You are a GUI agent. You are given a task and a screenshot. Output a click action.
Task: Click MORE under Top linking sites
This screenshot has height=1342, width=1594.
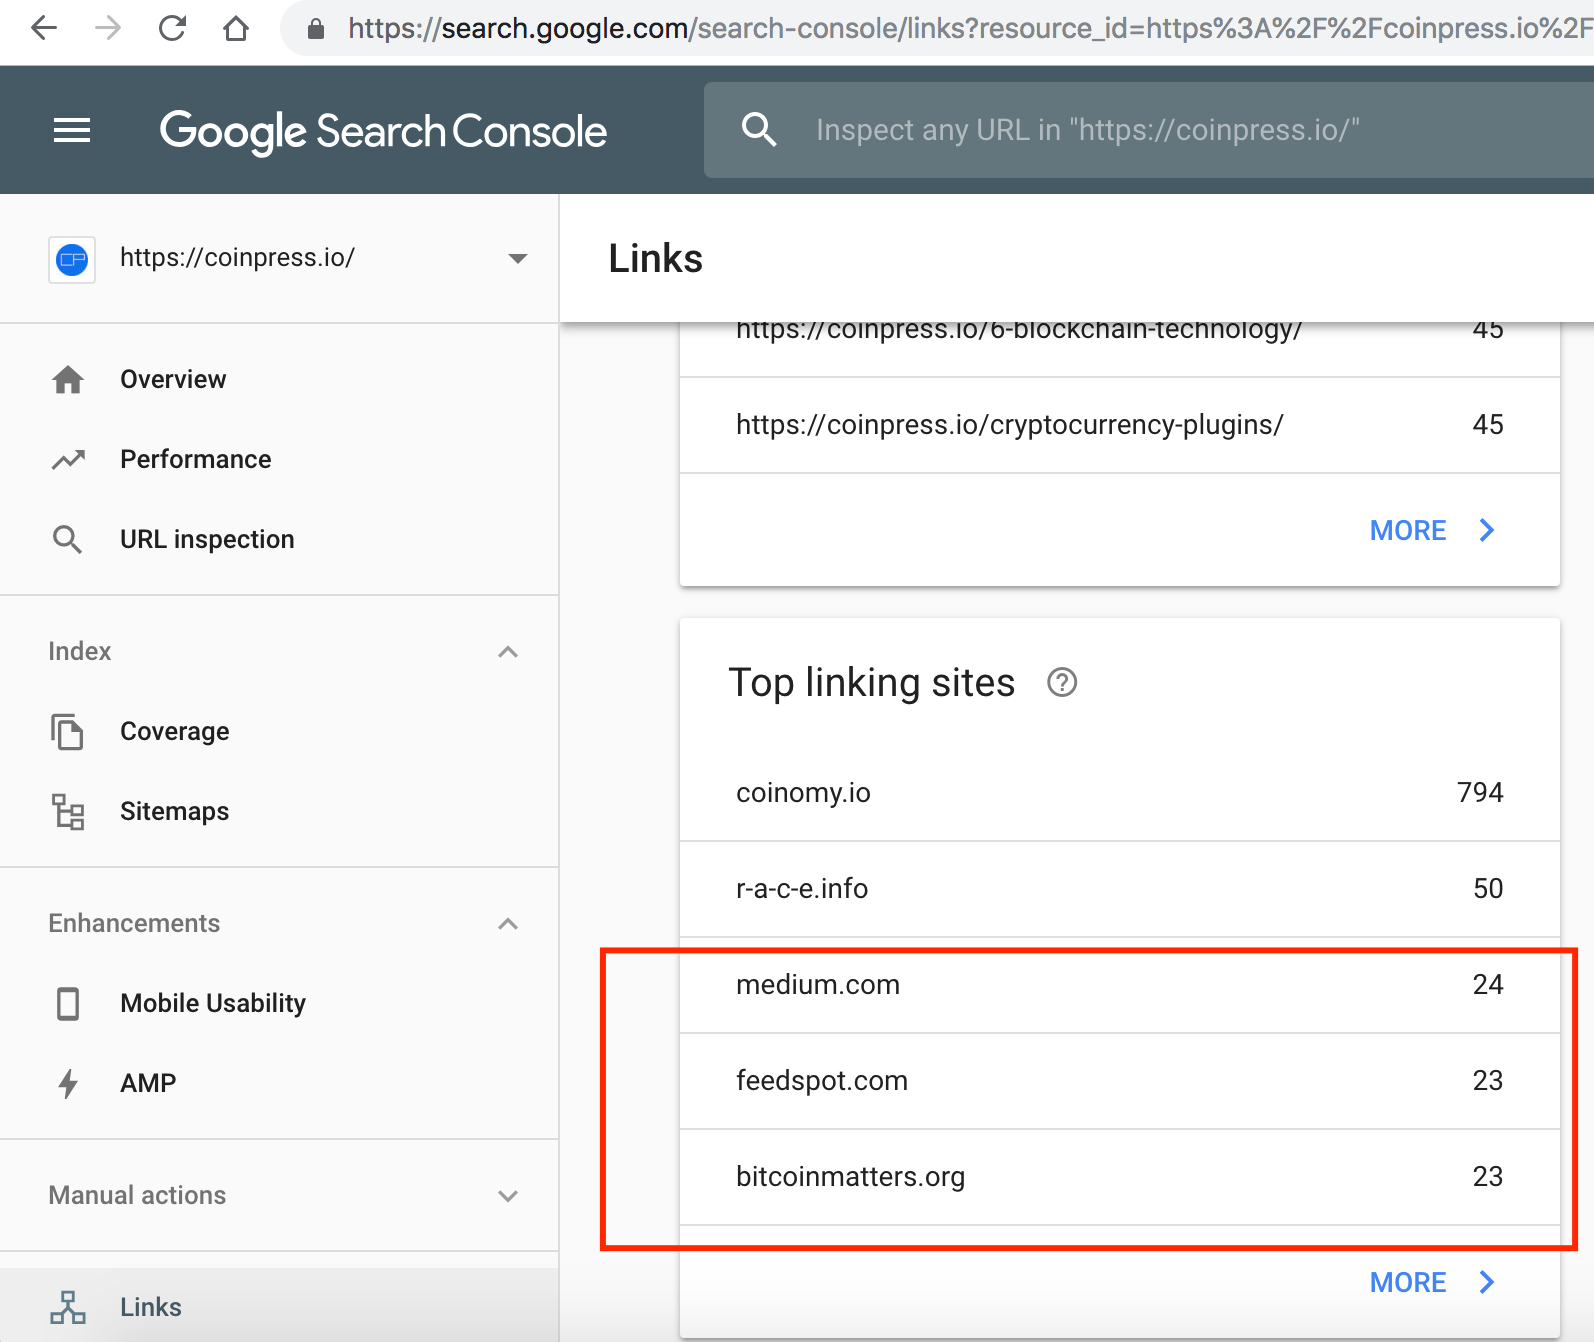[x=1432, y=1282]
